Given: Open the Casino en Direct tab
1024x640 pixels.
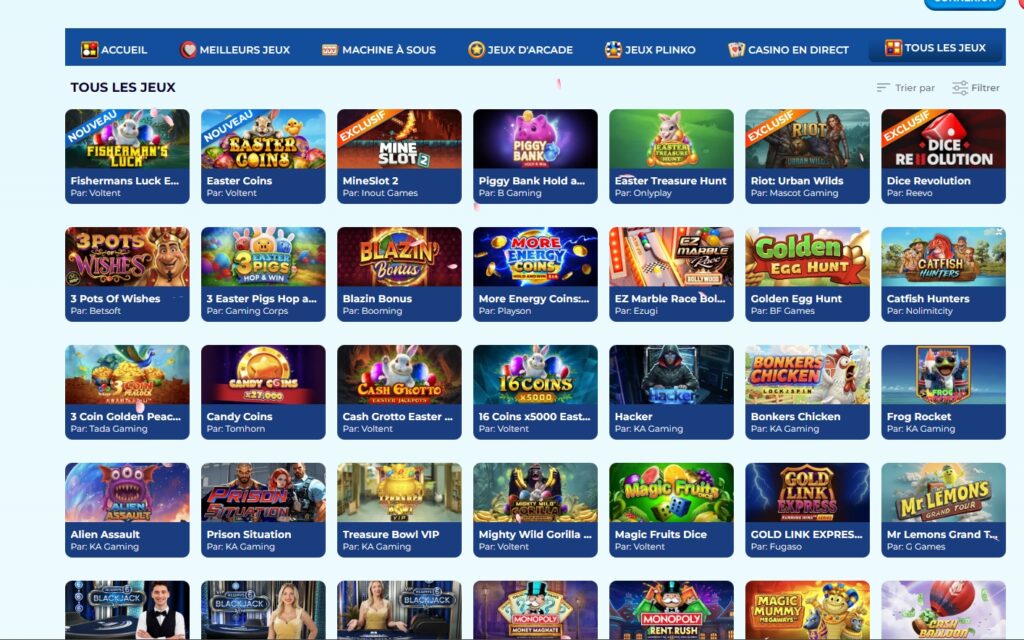Looking at the screenshot, I should pos(788,50).
